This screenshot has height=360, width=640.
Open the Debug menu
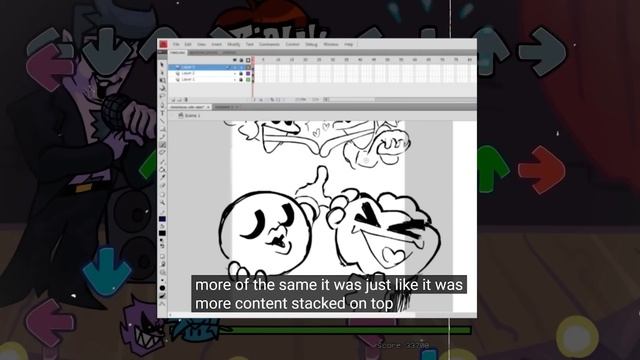point(311,44)
